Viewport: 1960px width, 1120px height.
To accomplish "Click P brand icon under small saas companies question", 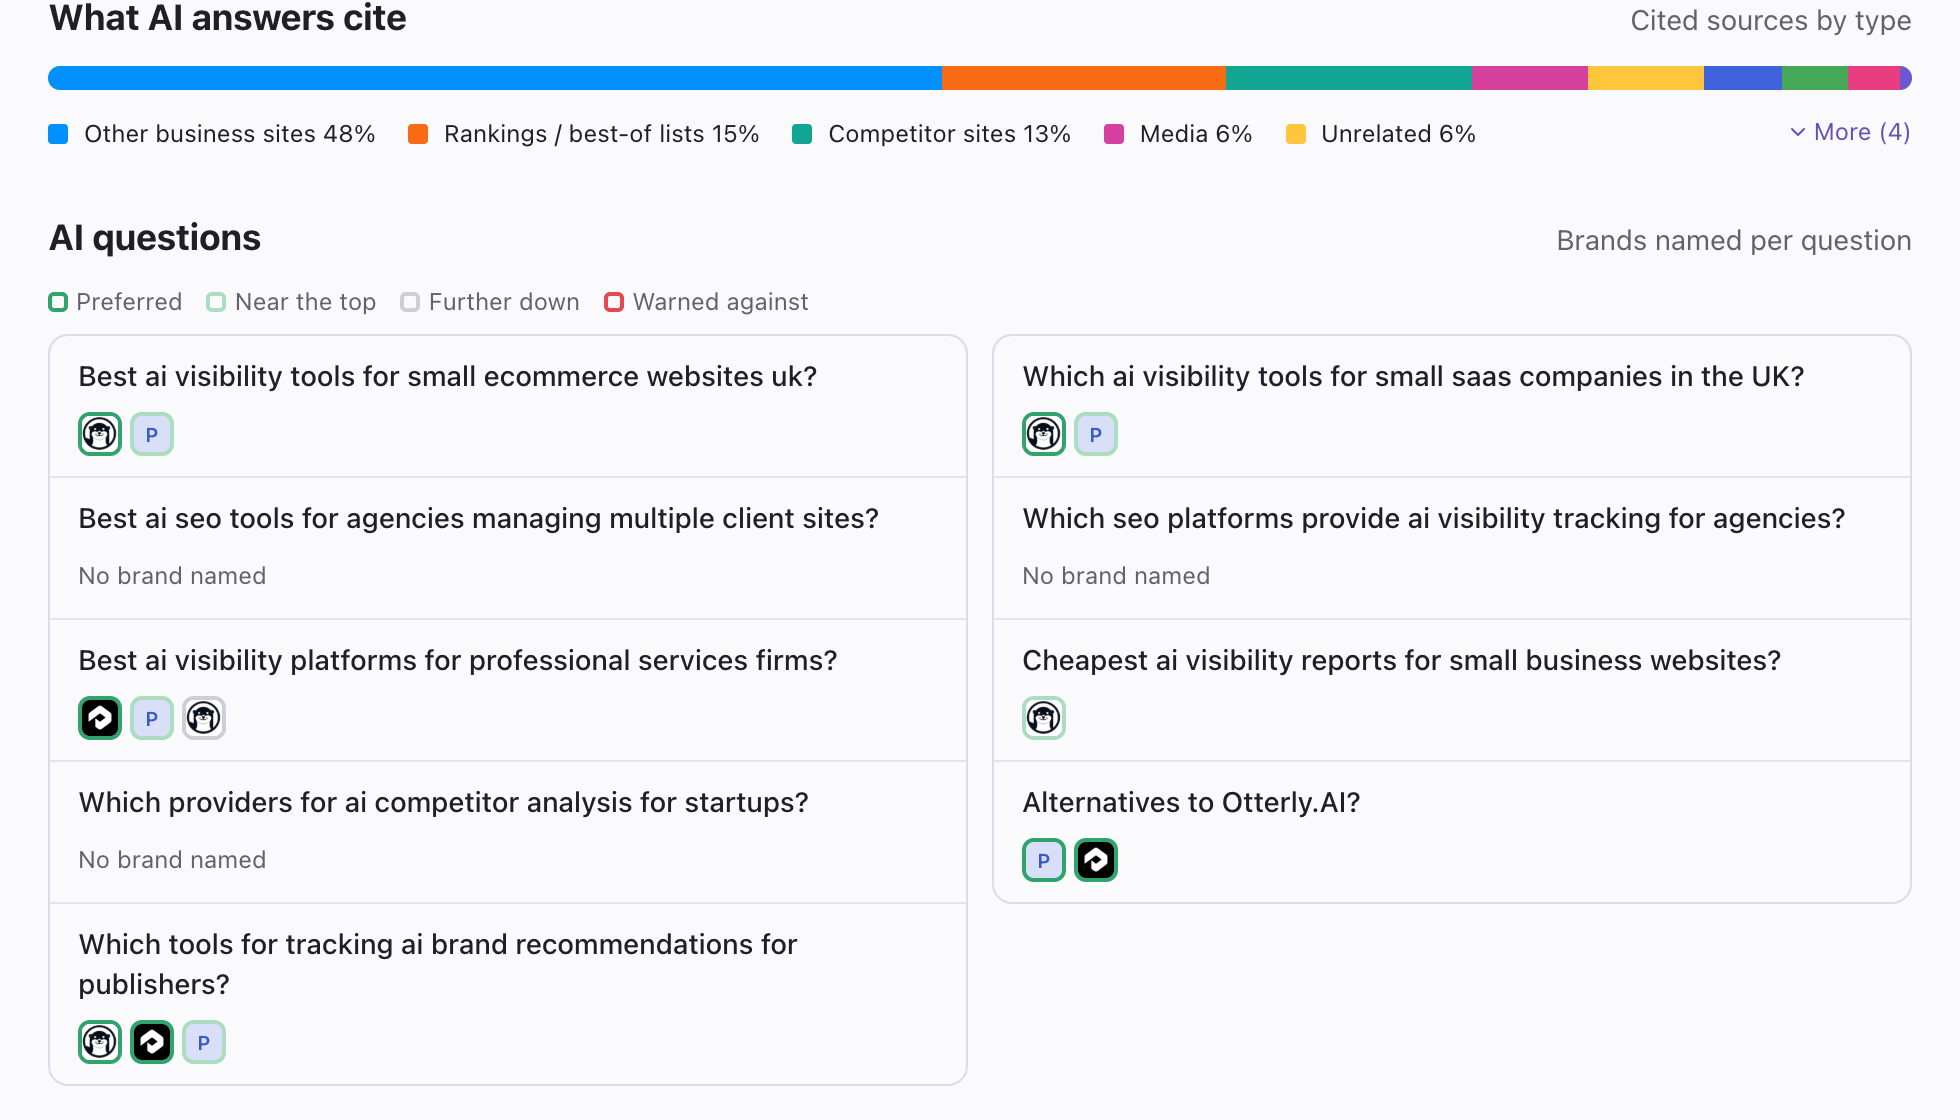I will click(x=1096, y=434).
